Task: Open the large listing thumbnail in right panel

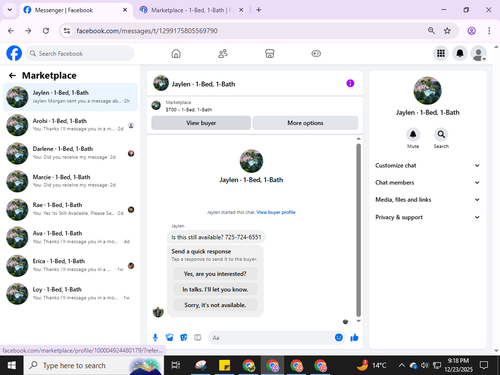Action: 427,90
